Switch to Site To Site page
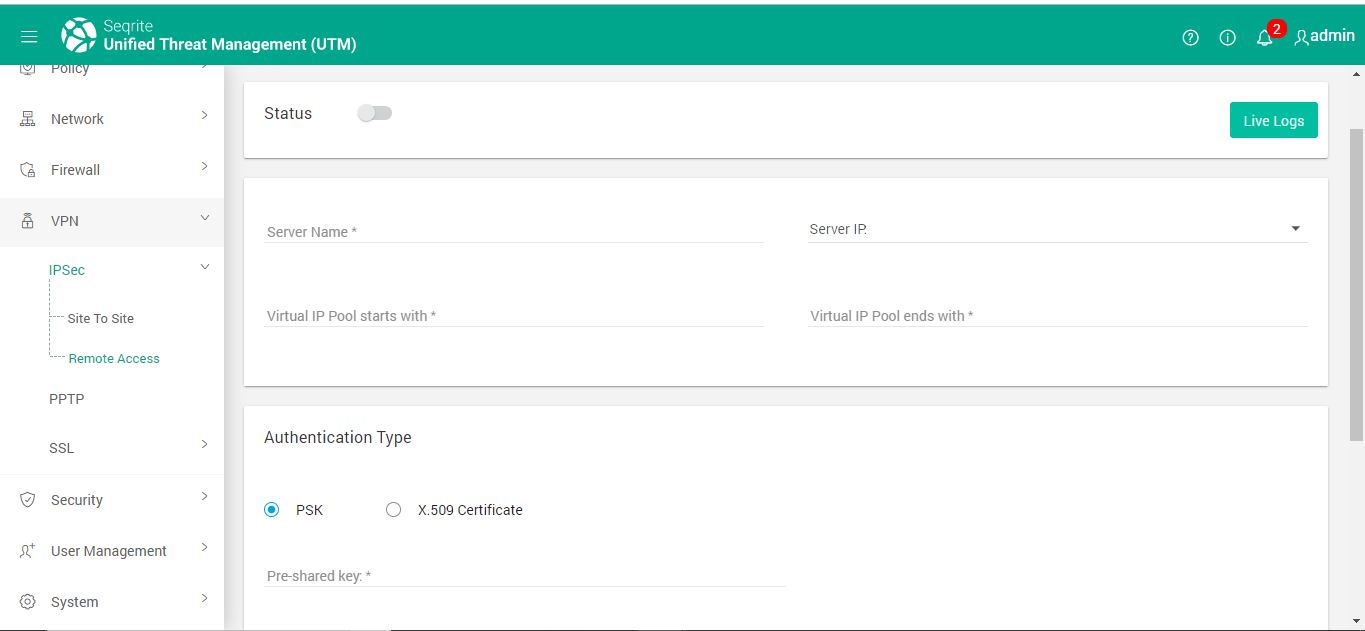 click(x=100, y=318)
